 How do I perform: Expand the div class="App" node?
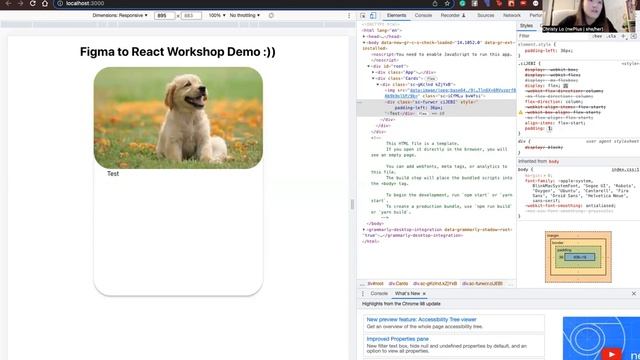(x=373, y=72)
